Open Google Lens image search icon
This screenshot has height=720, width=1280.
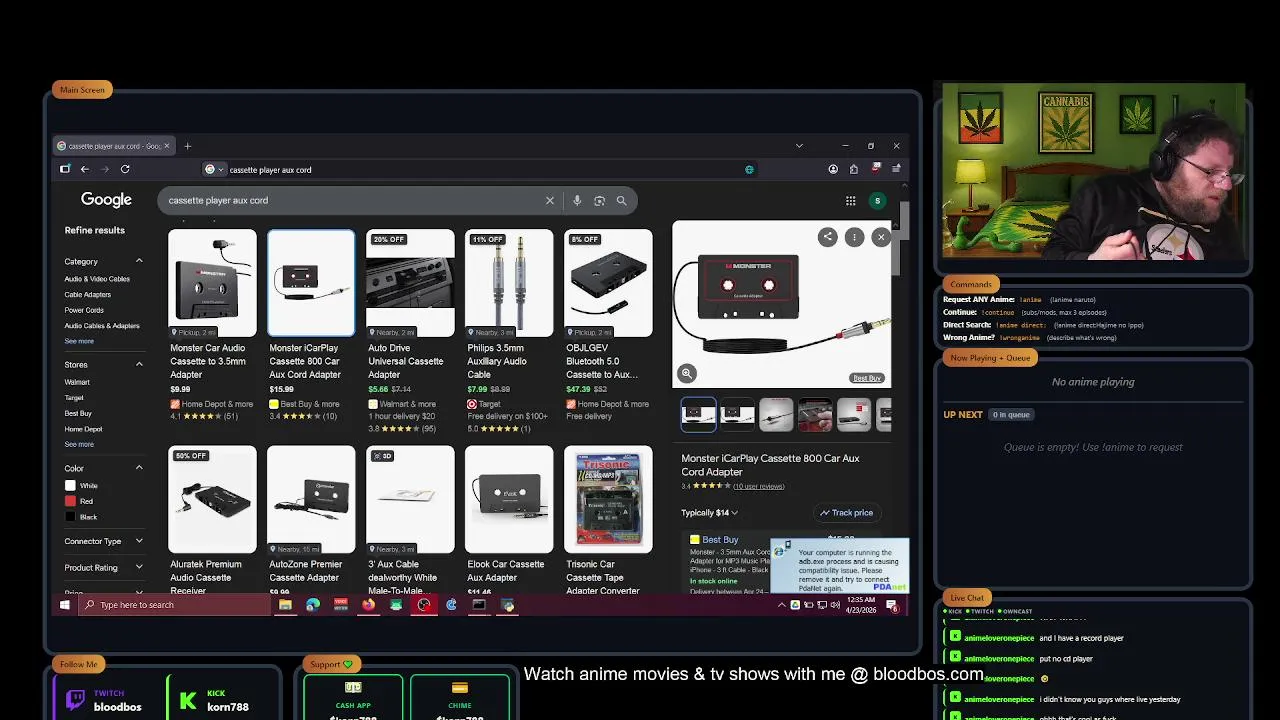[x=599, y=200]
